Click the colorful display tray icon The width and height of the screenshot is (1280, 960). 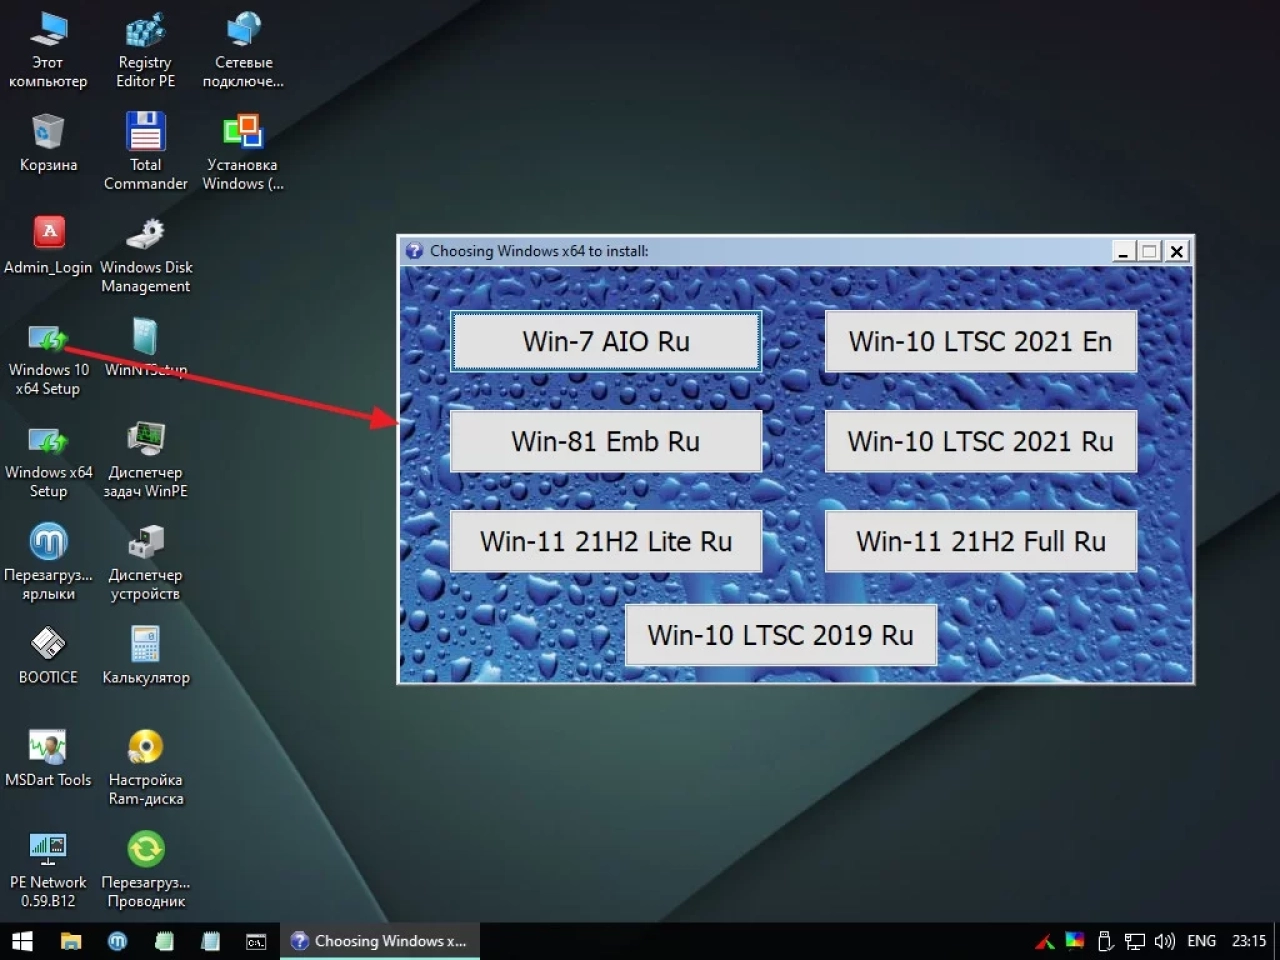point(1074,941)
